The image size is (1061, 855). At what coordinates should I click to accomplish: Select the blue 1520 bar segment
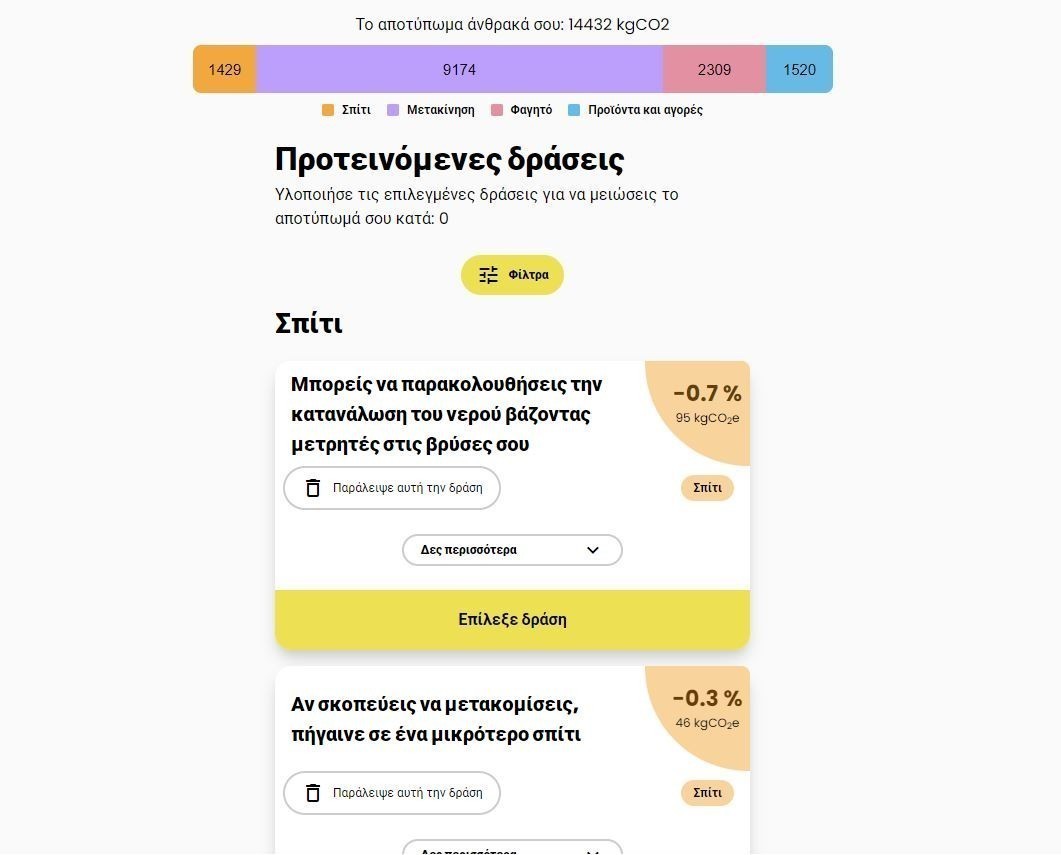tap(799, 69)
